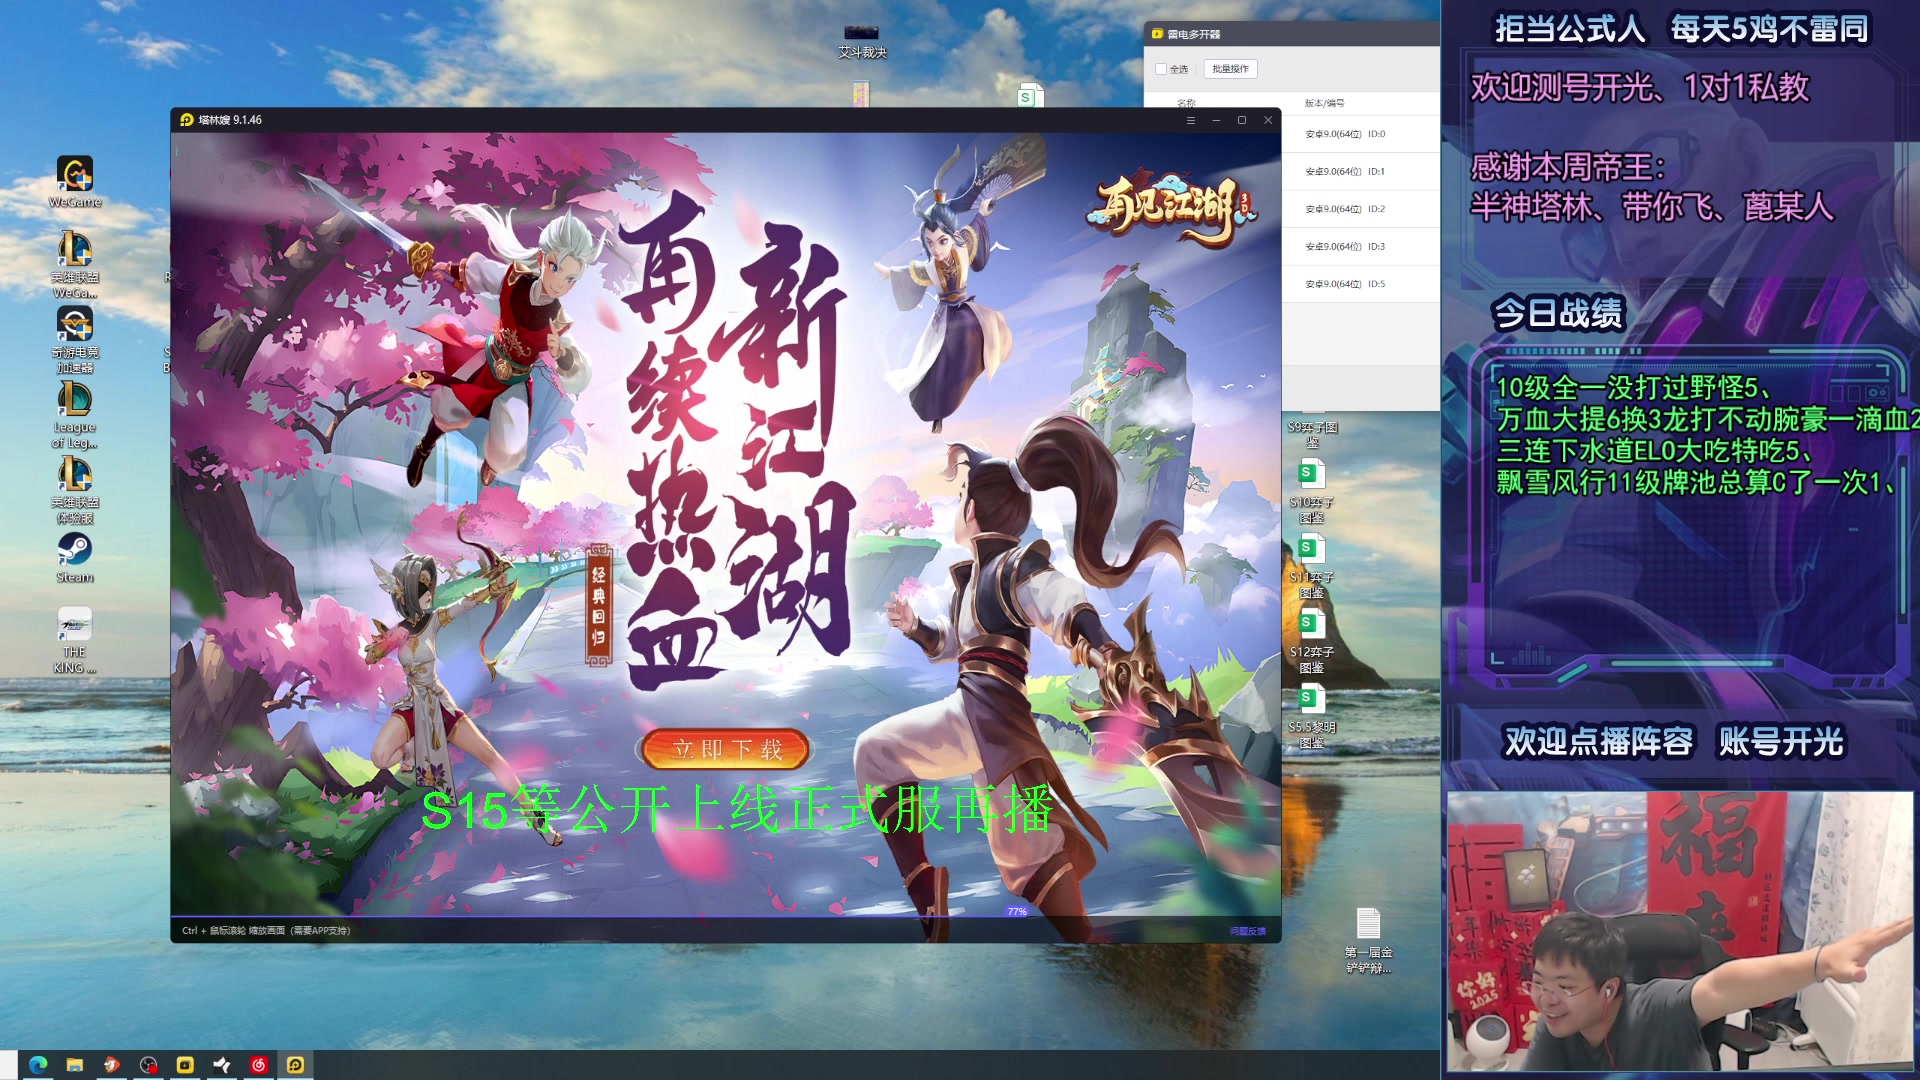Image resolution: width=1920 pixels, height=1080 pixels.
Task: Select the 安卓9.0(64位) ID:0 row
Action: (x=1360, y=134)
